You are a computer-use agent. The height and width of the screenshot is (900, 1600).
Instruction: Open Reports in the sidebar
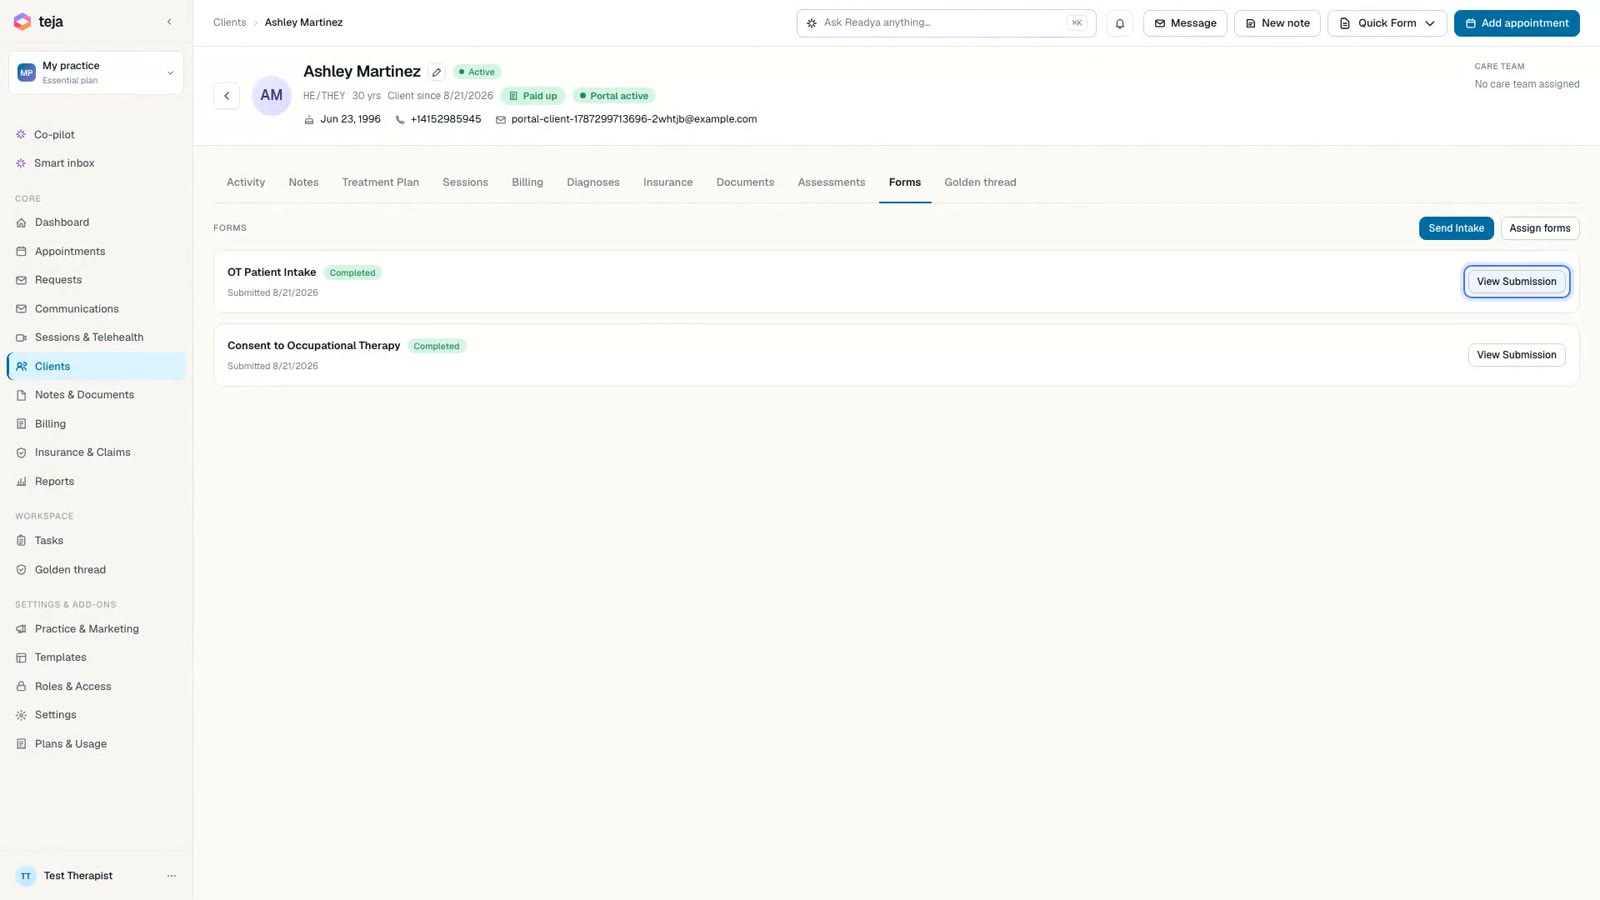[96, 481]
